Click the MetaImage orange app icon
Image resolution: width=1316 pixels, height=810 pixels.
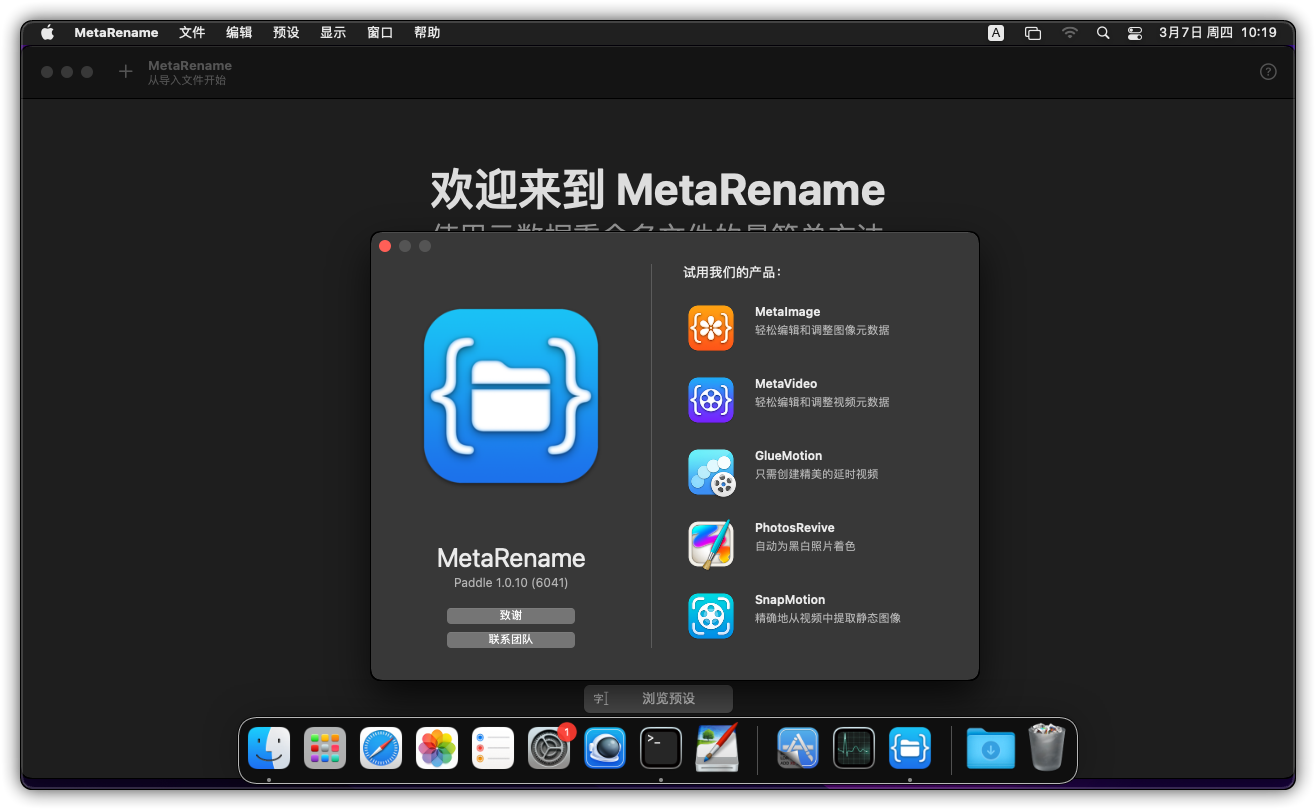point(710,328)
